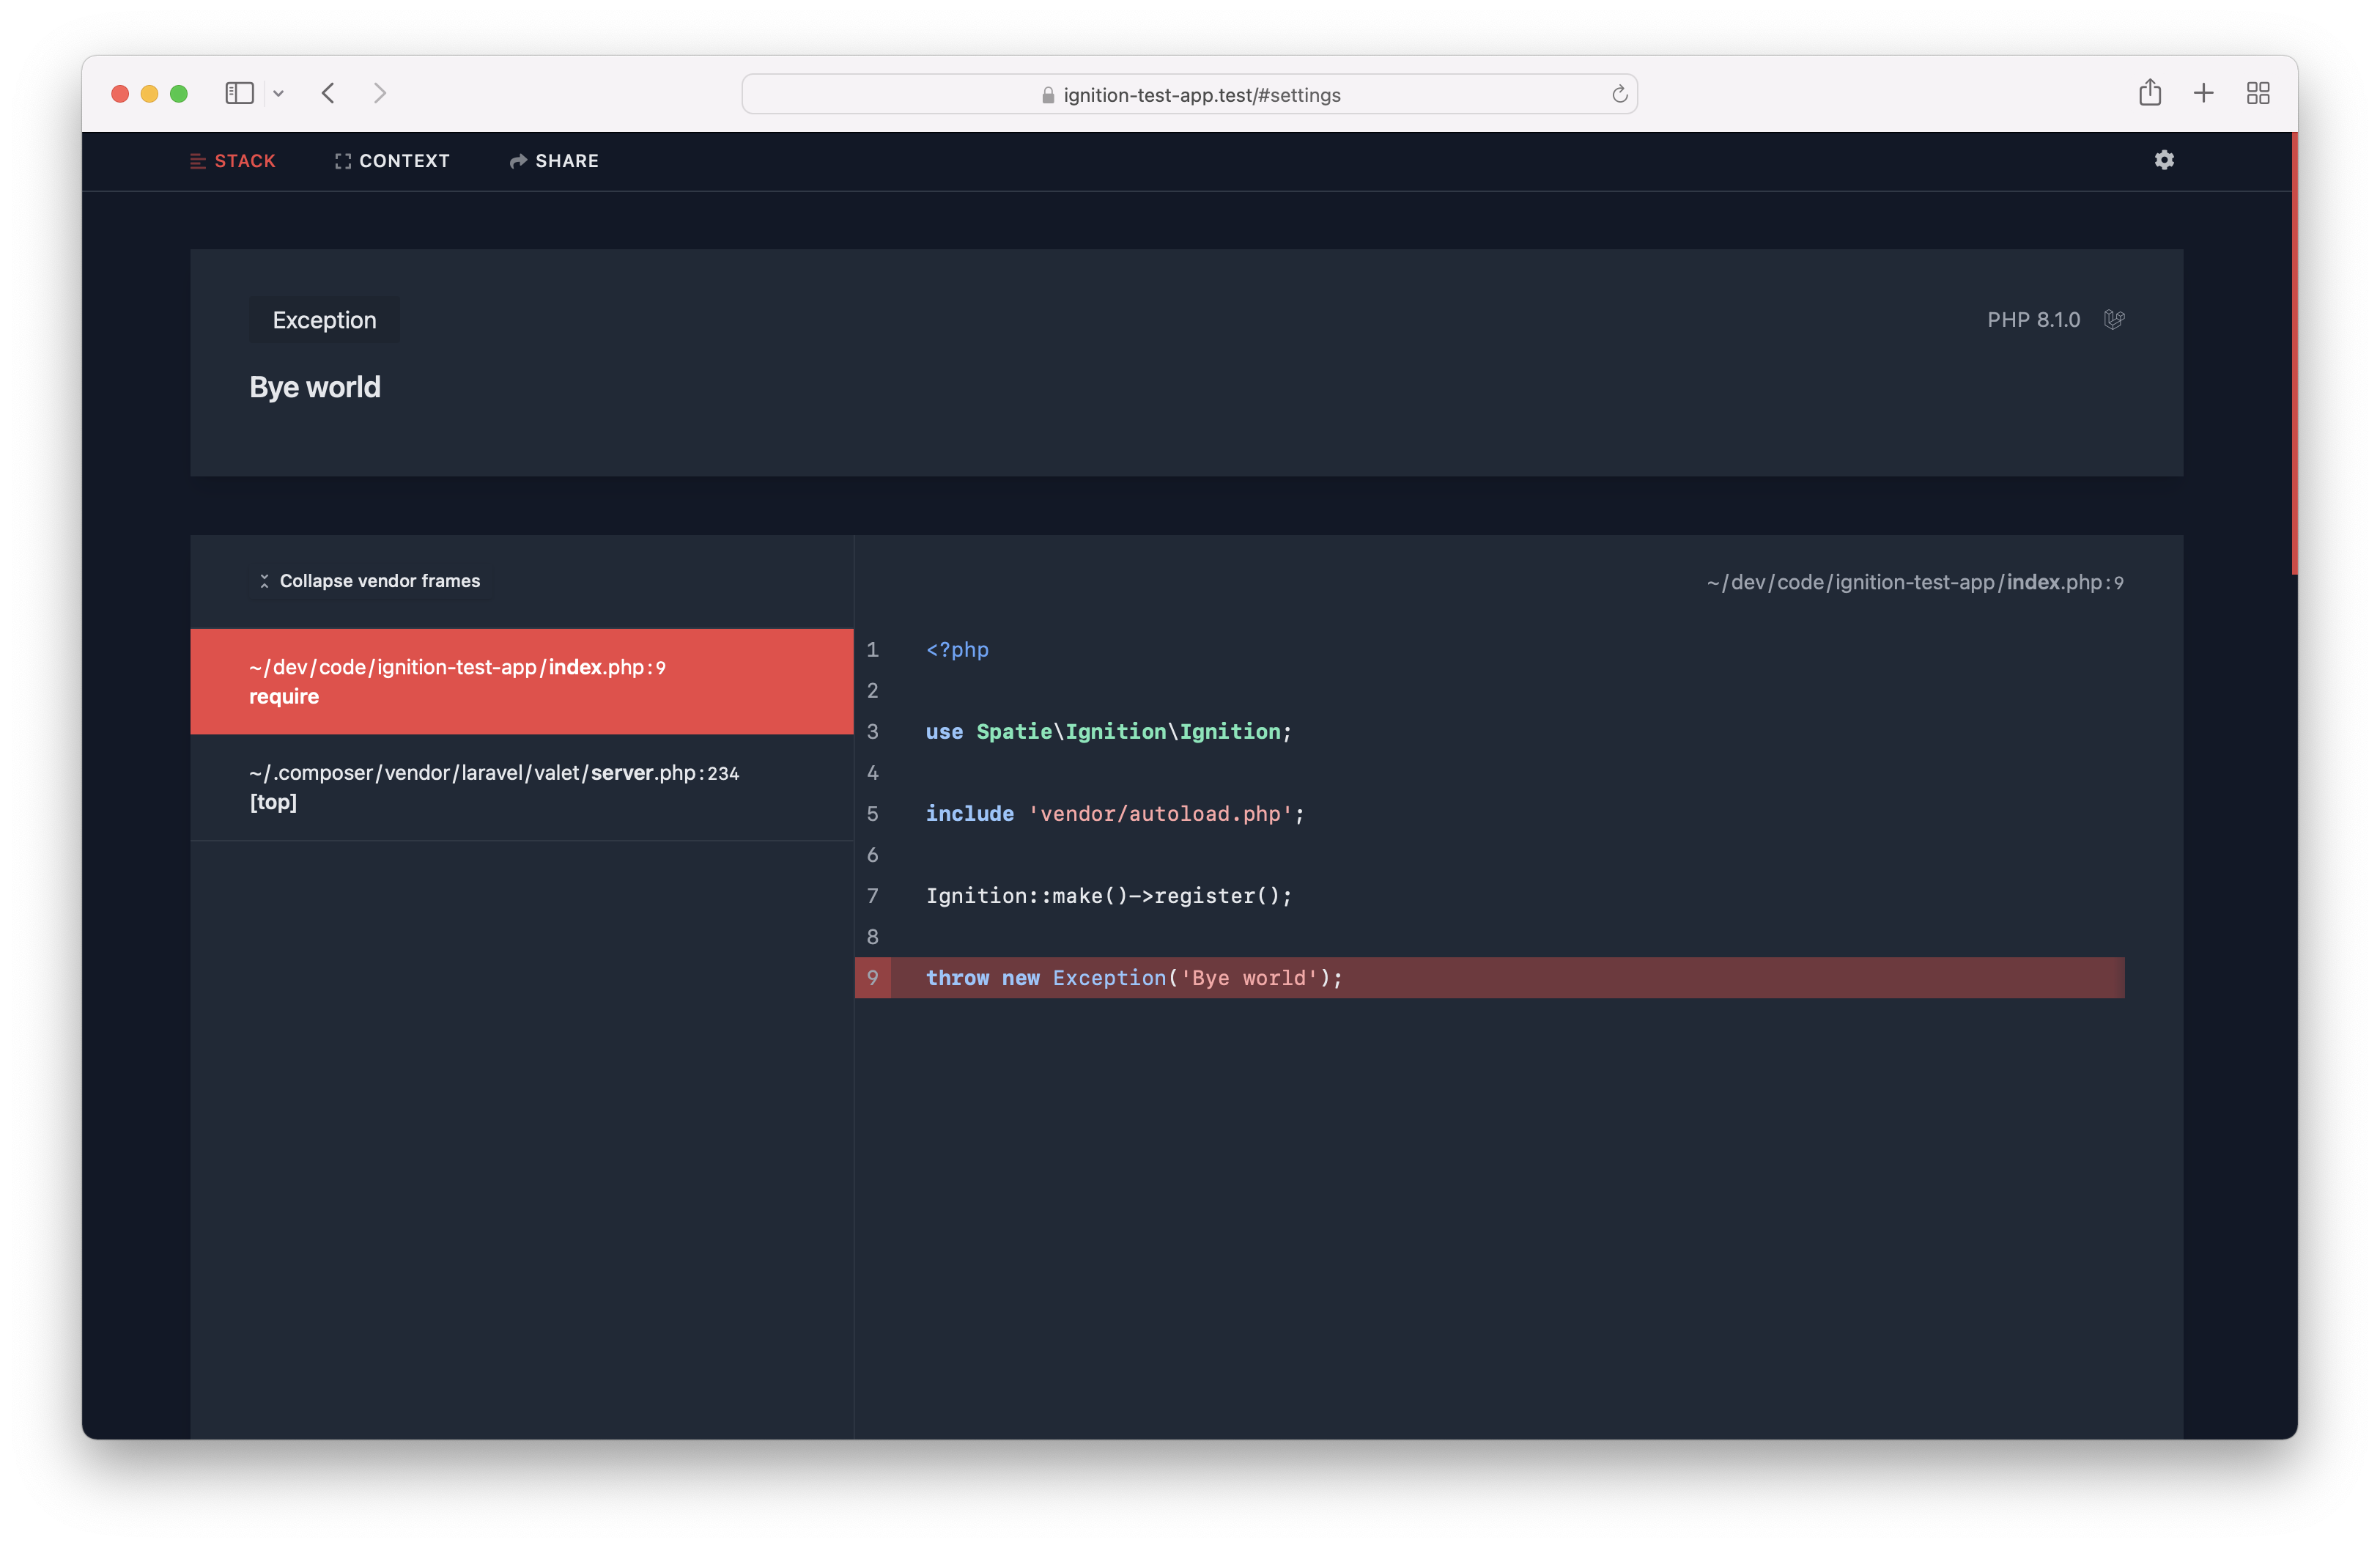Viewport: 2380px width, 1548px height.
Task: Open the settings gear icon
Action: 2164,160
